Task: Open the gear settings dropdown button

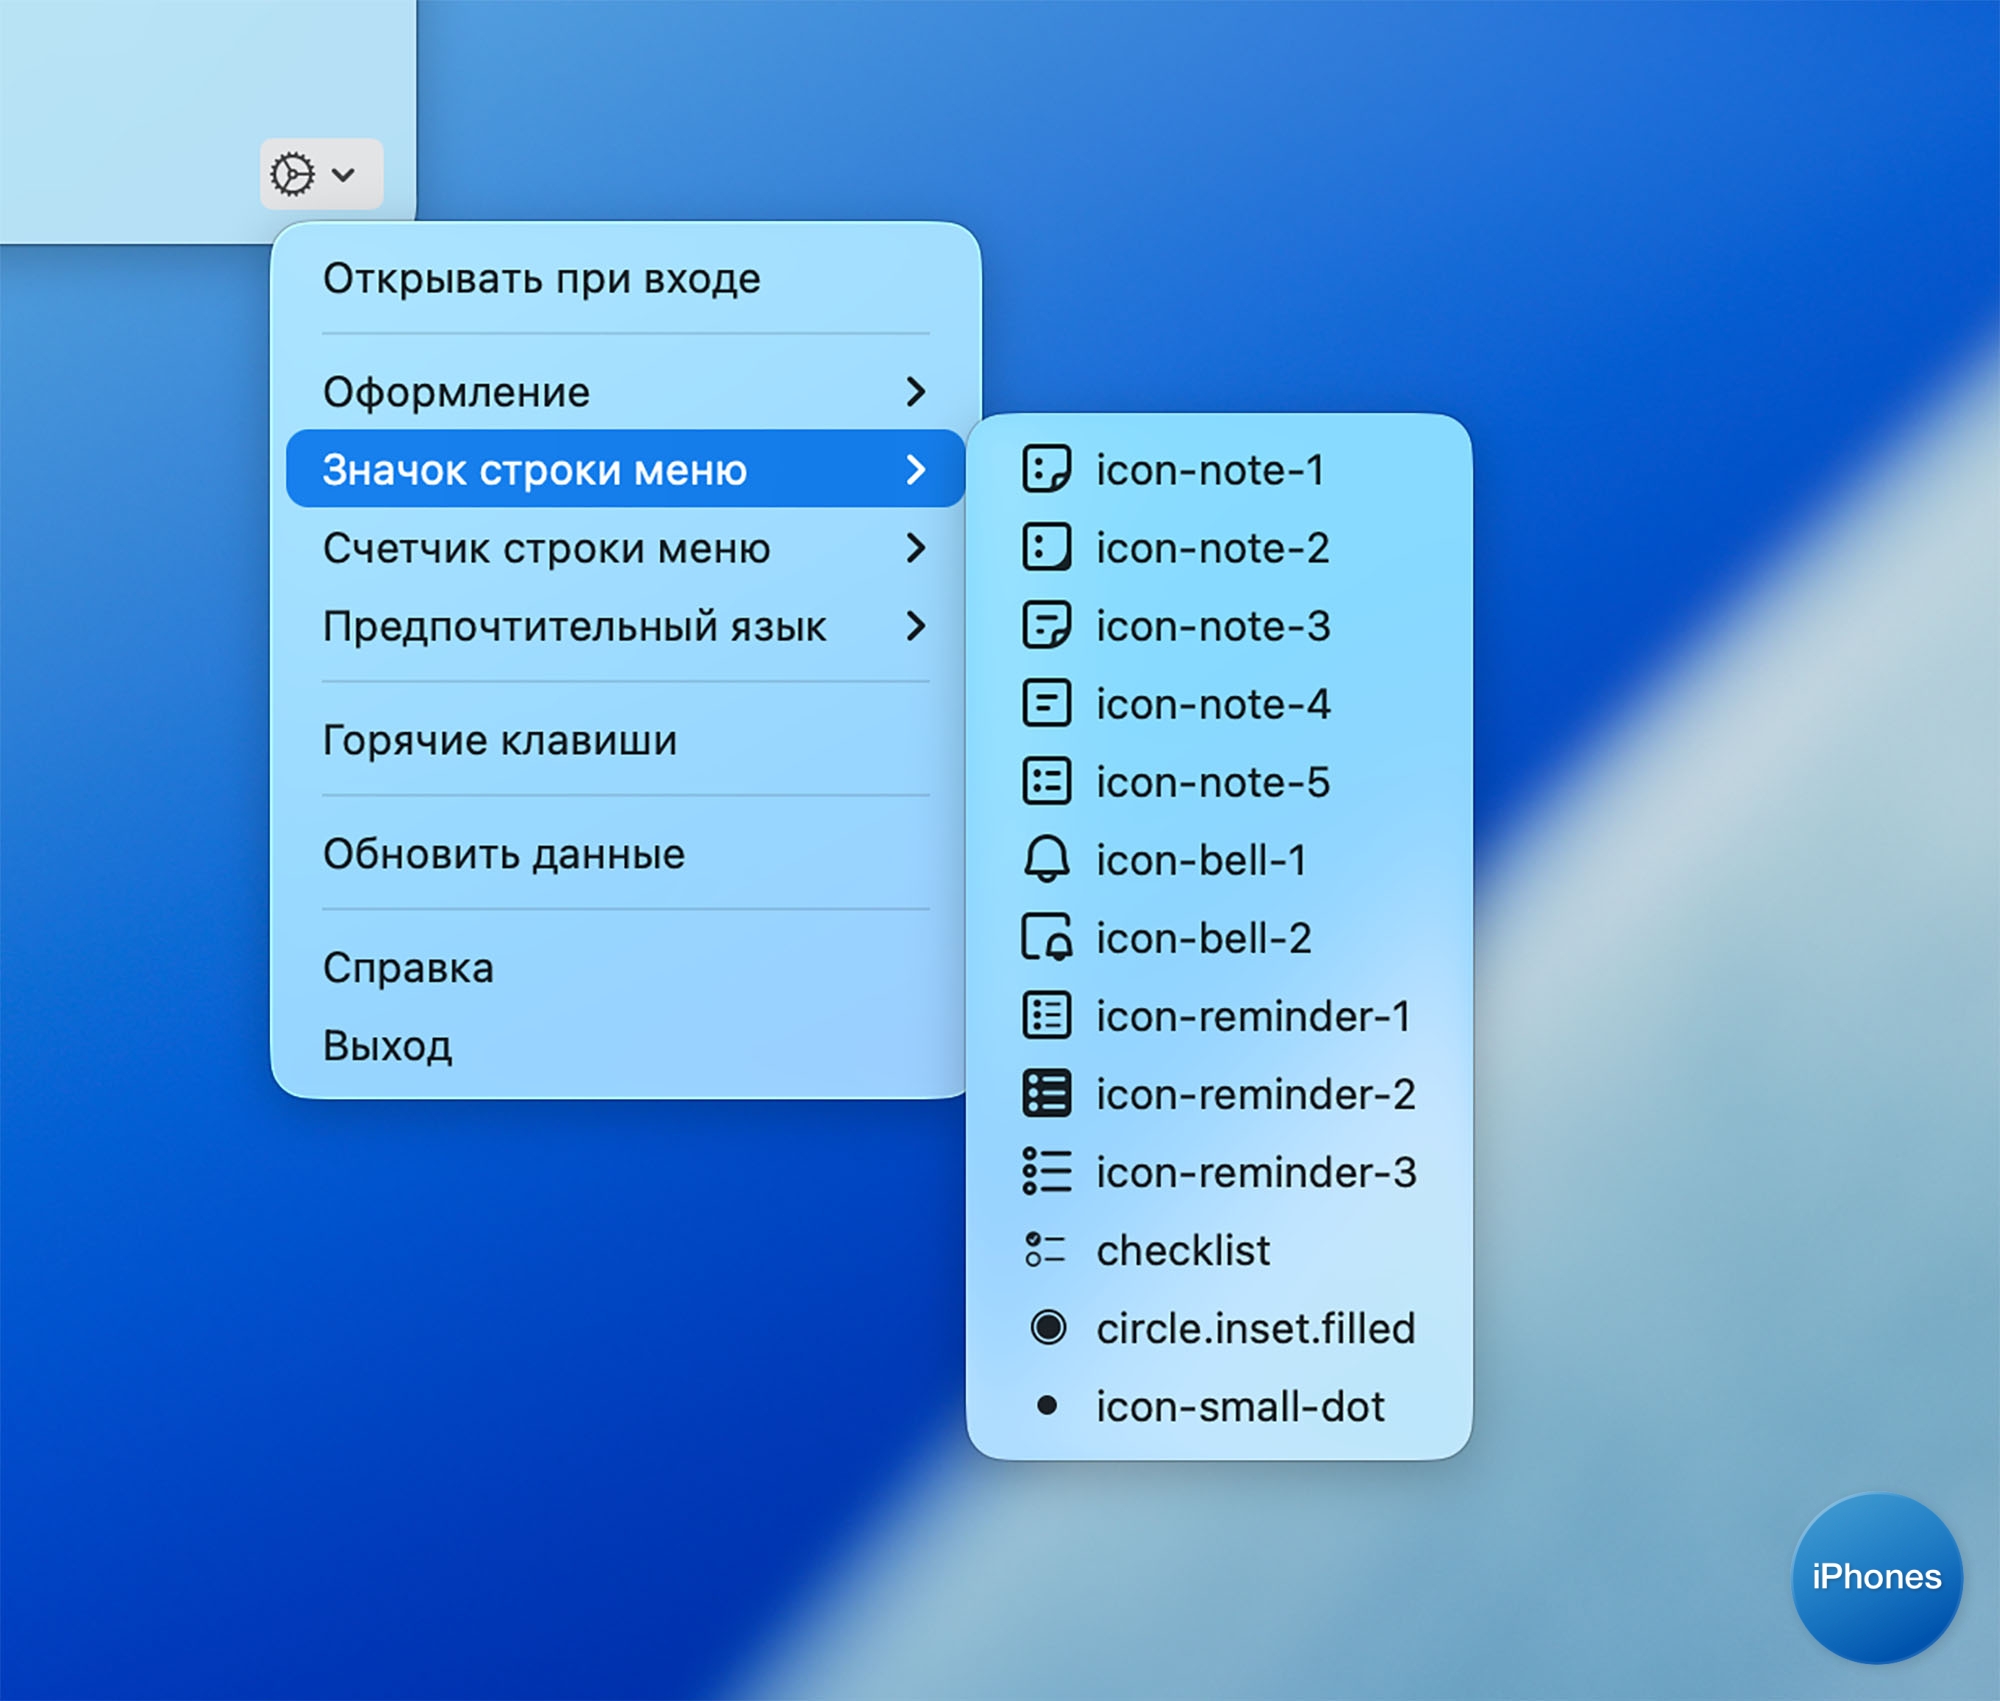Action: [320, 175]
